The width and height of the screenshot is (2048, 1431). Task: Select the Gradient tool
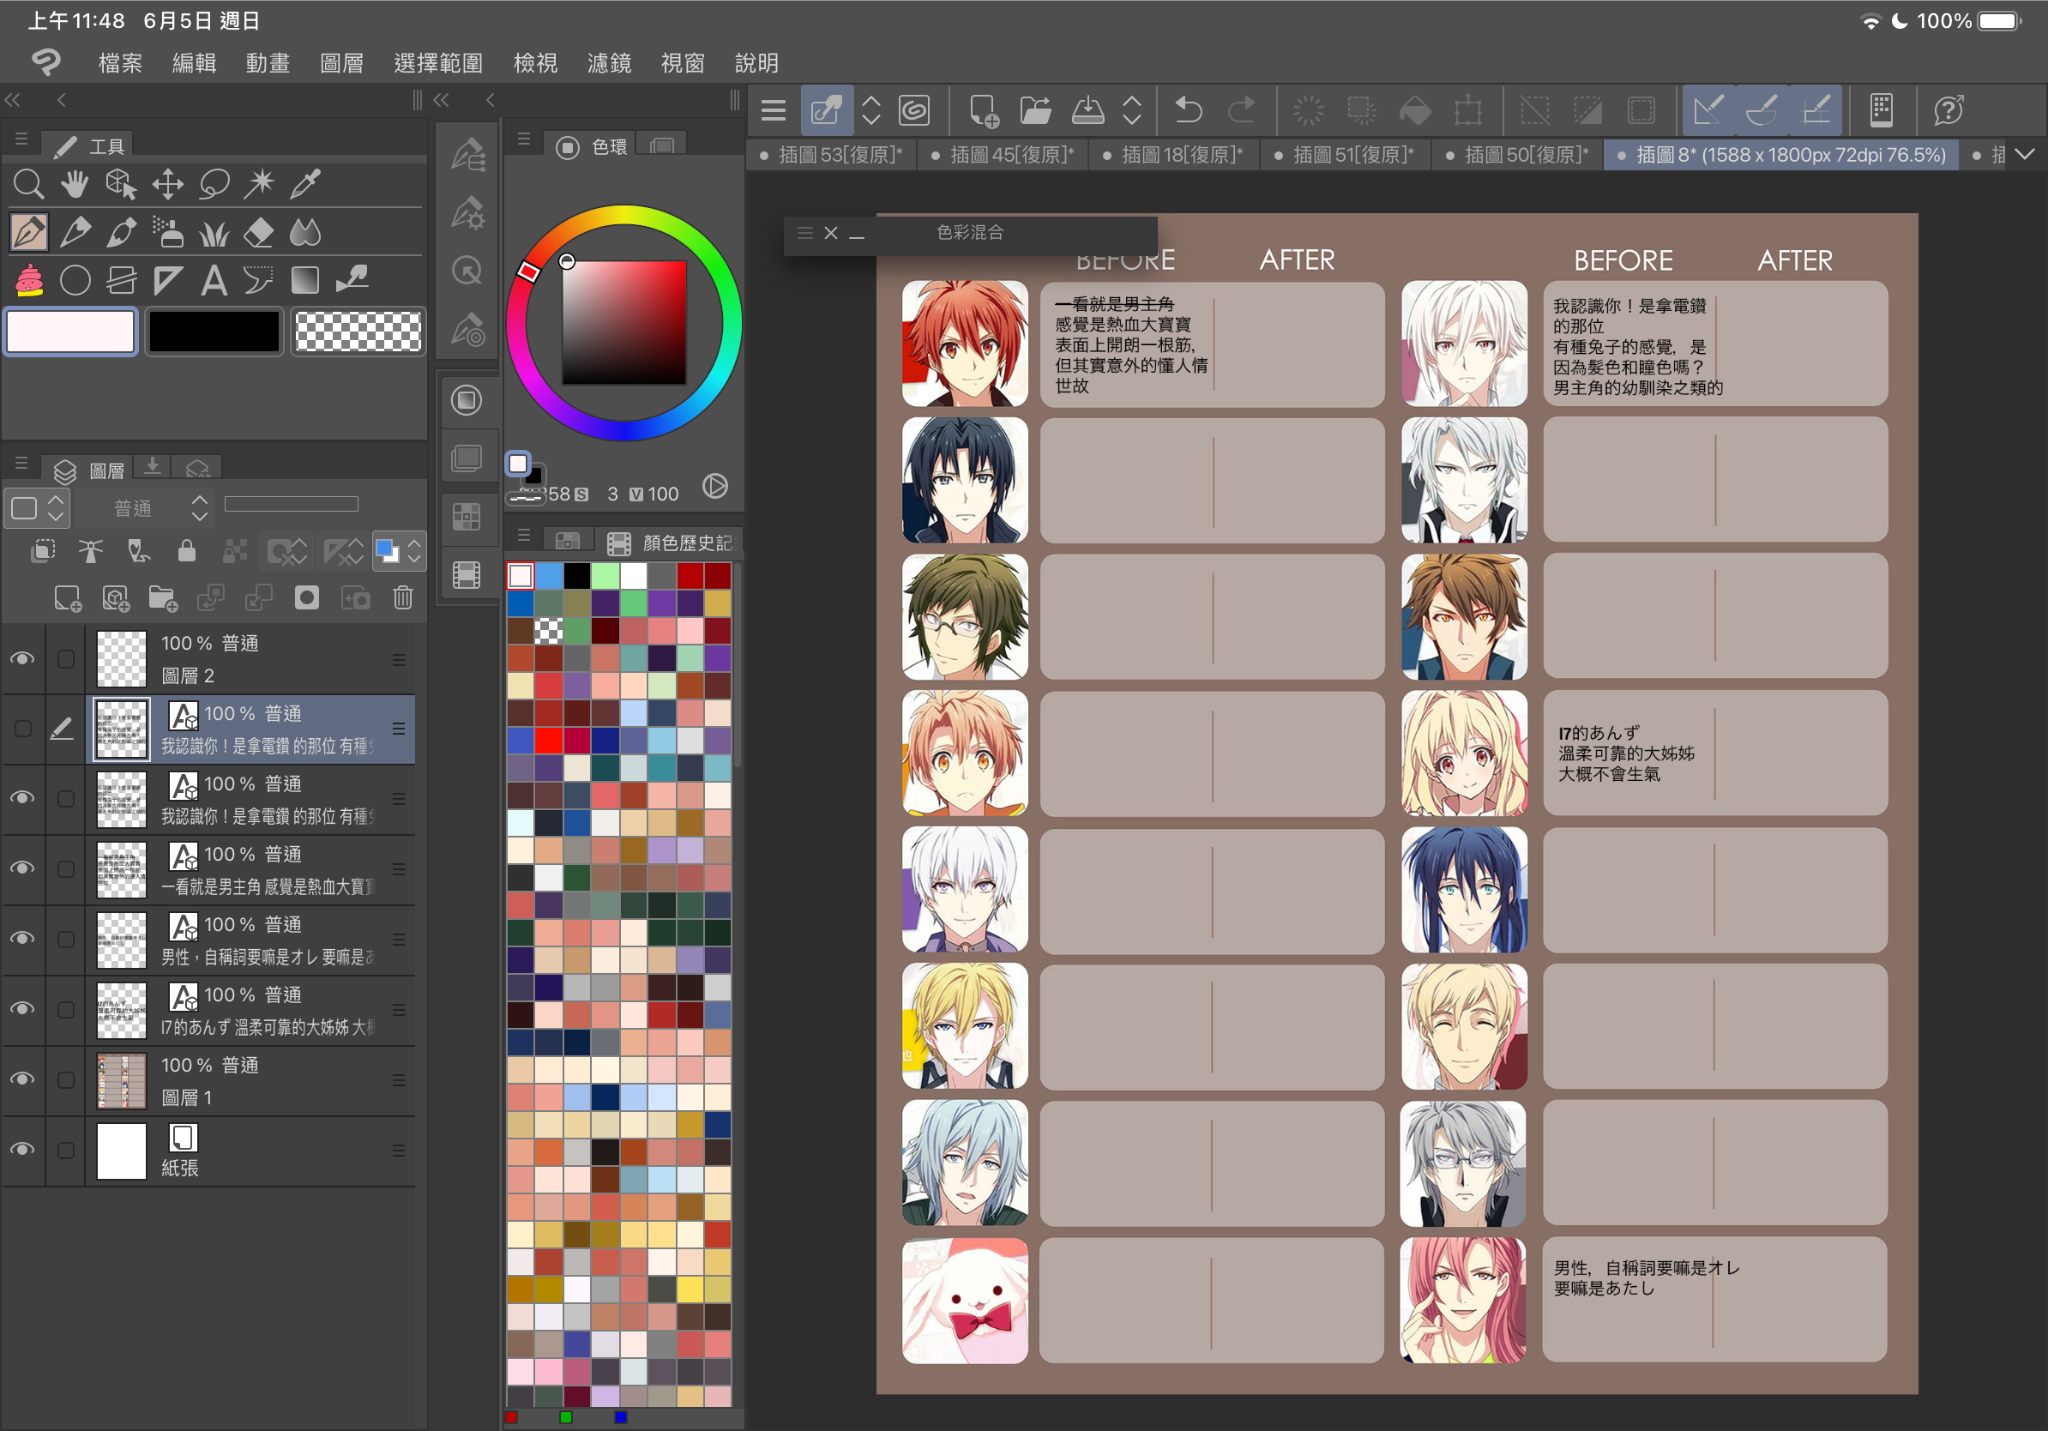(305, 280)
